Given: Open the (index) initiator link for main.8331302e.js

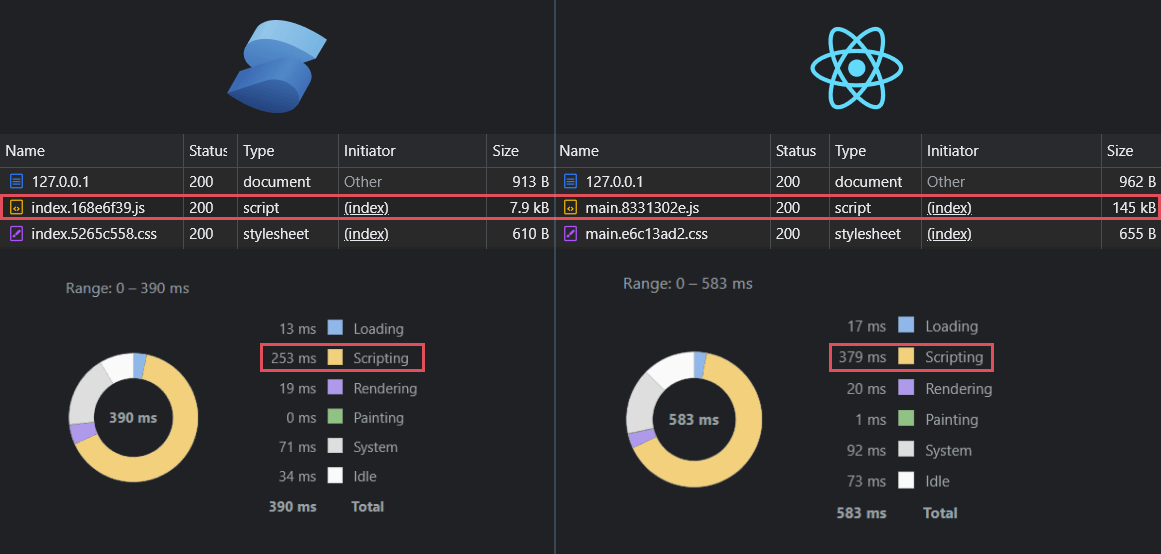Looking at the screenshot, I should [949, 208].
